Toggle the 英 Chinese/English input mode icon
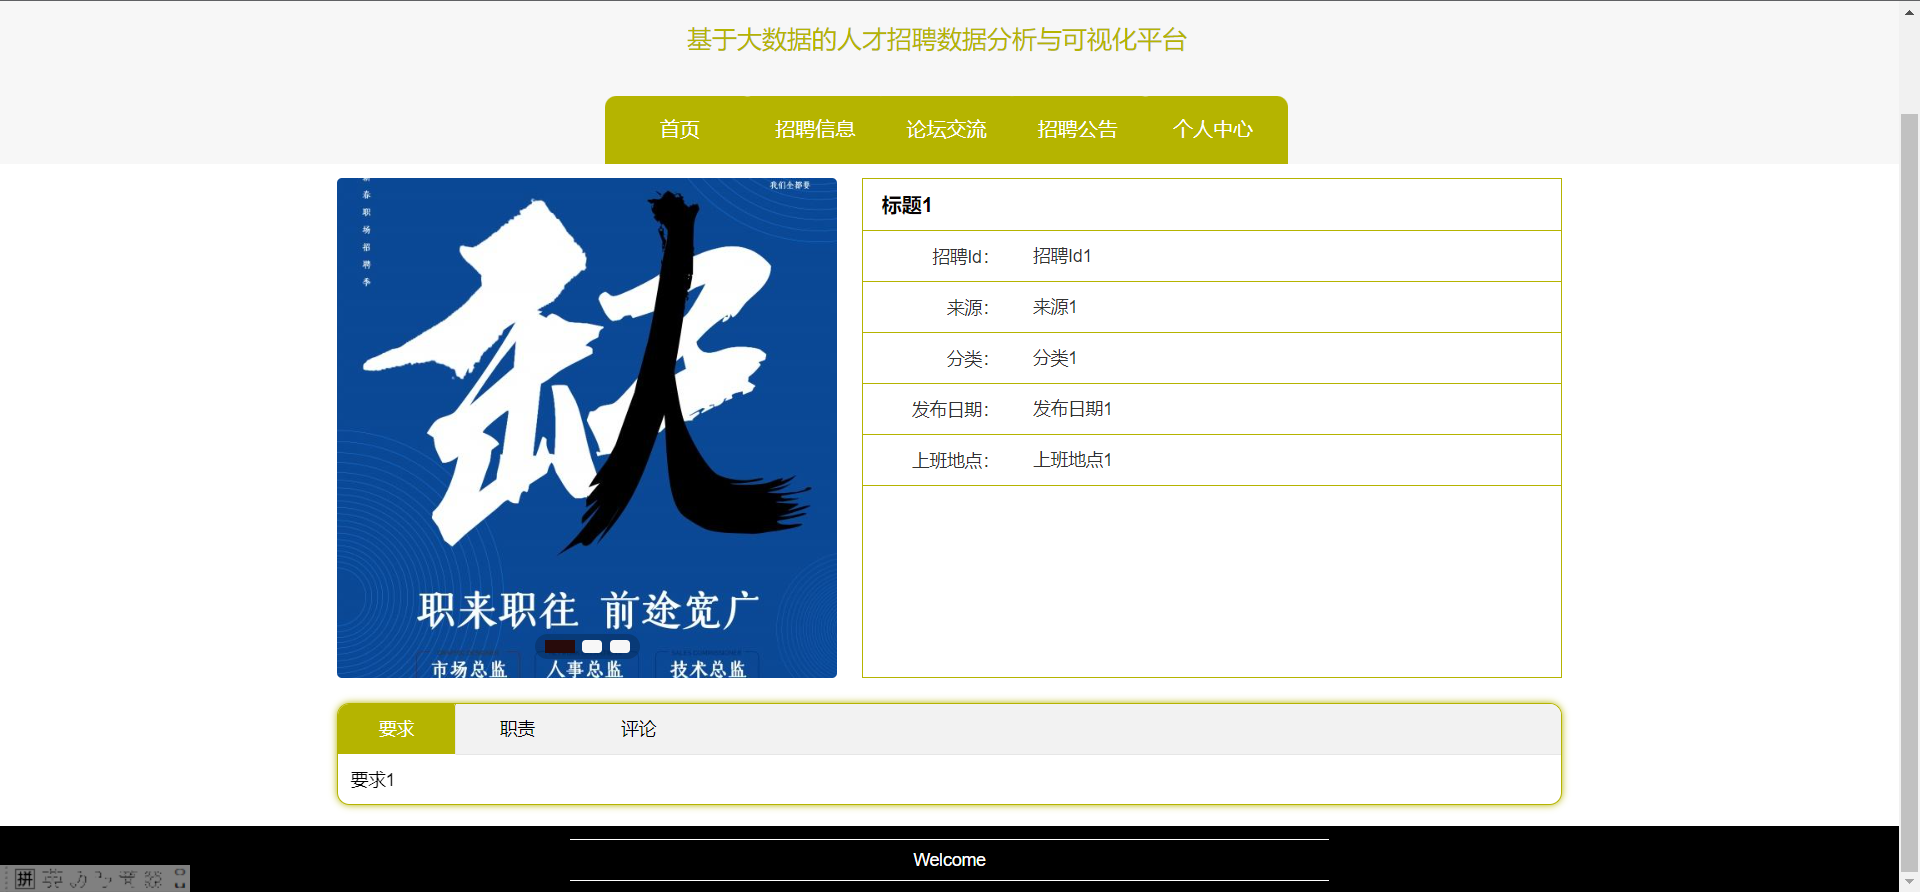This screenshot has height=892, width=1920. (53, 879)
